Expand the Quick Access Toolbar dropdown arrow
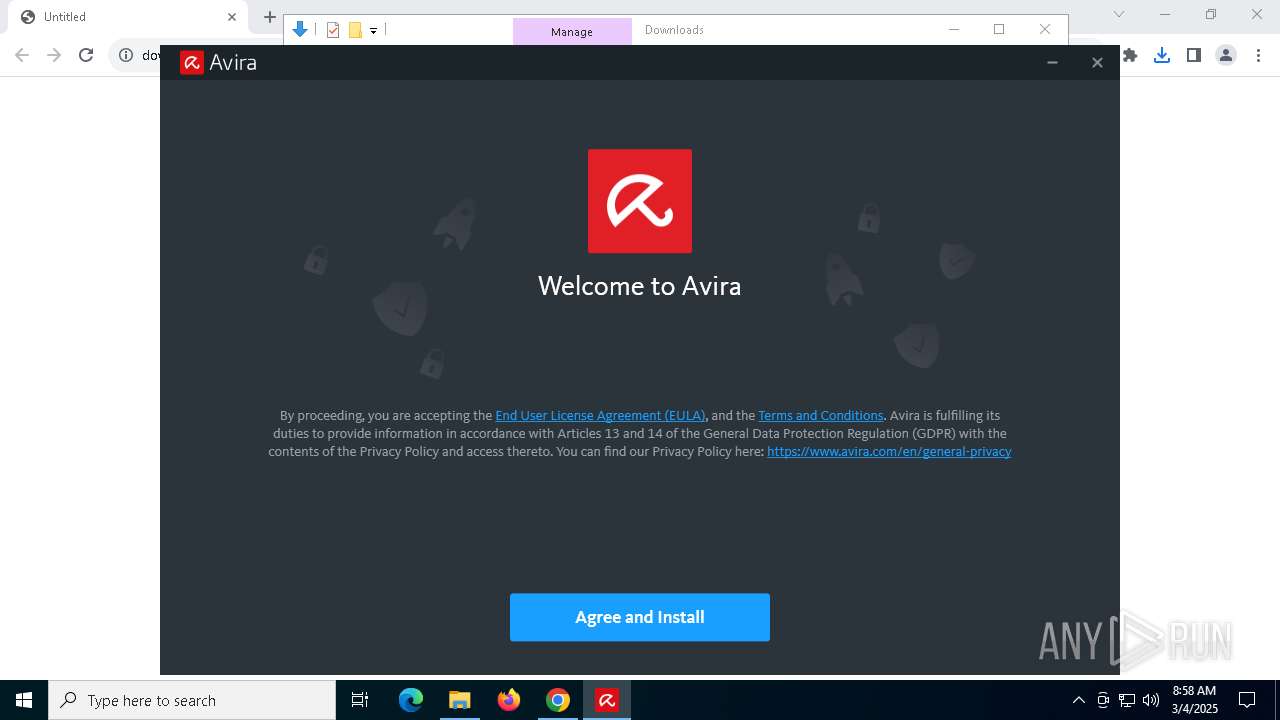Screen dimensions: 1280x720 (373, 31)
